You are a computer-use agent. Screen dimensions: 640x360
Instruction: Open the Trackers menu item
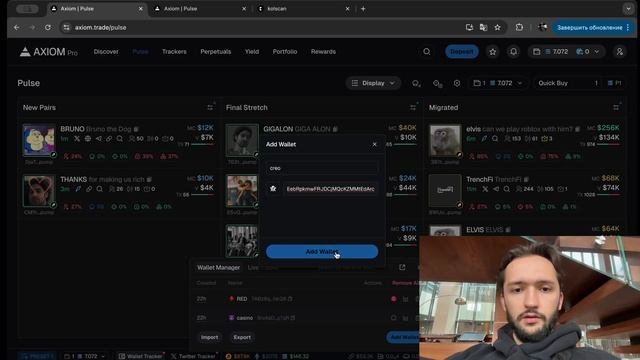pyautogui.click(x=174, y=52)
